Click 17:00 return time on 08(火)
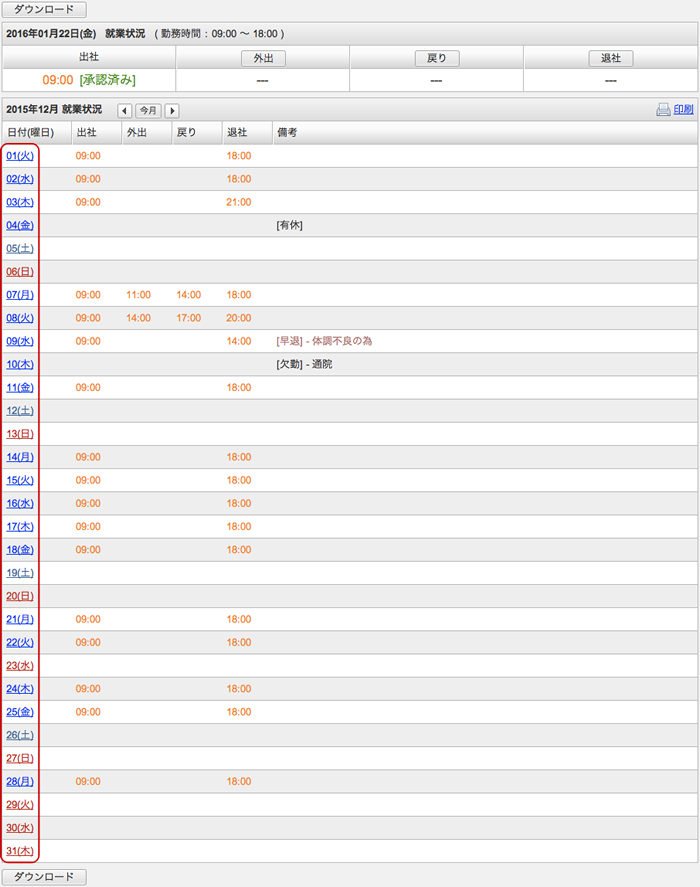 188,318
